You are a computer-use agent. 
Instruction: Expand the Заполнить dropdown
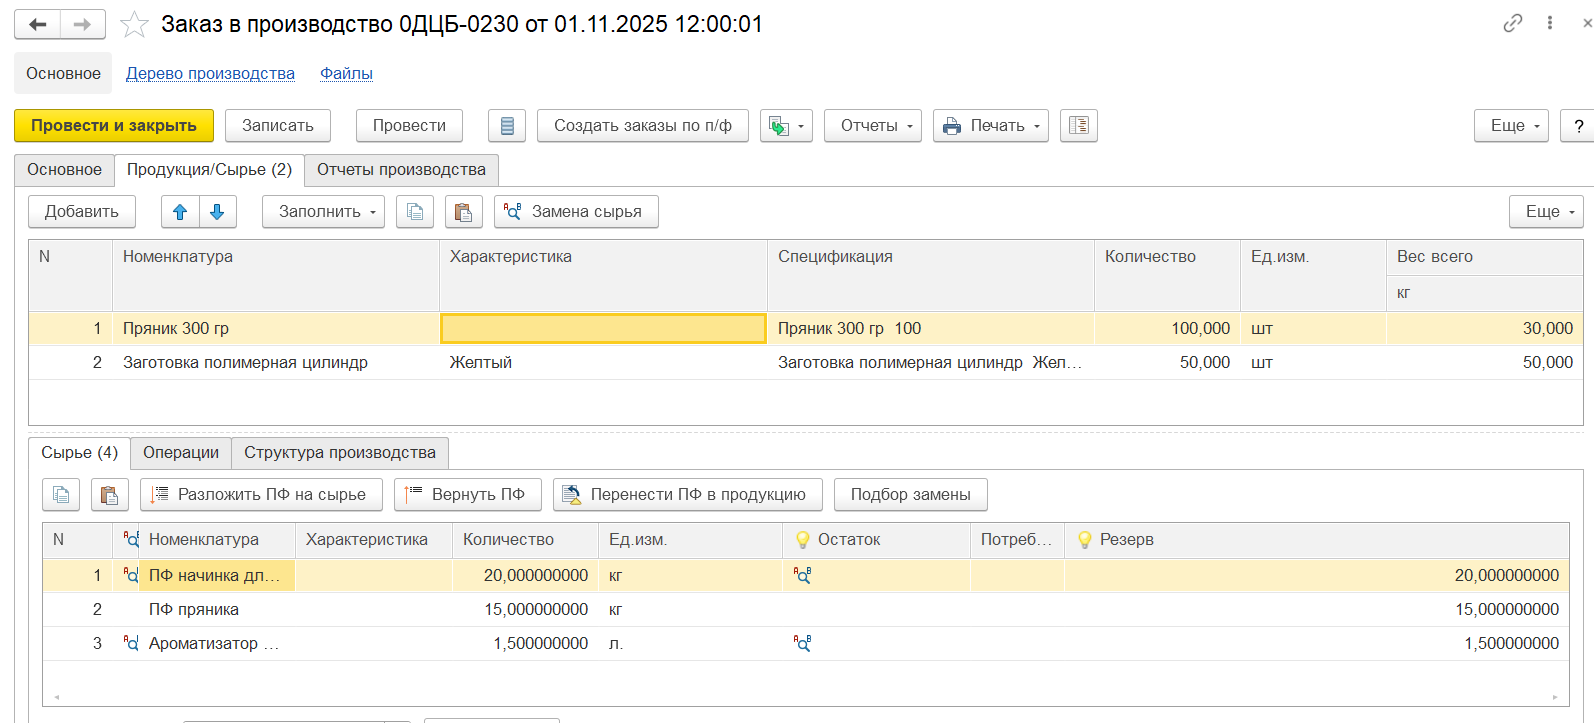tap(322, 212)
